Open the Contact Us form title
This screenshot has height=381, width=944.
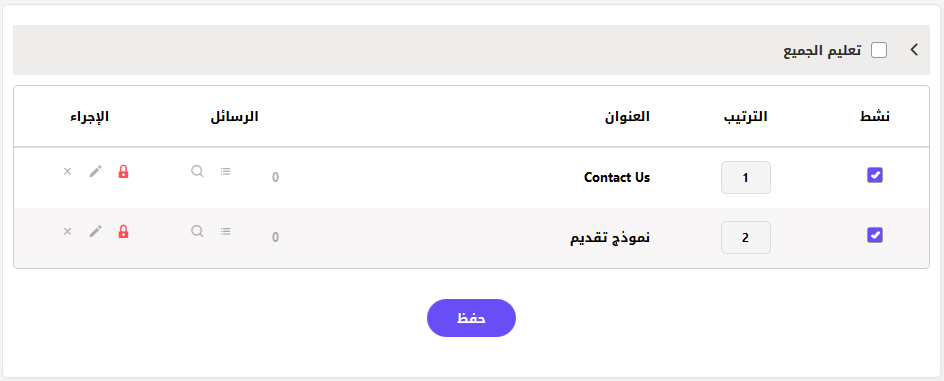click(x=617, y=178)
